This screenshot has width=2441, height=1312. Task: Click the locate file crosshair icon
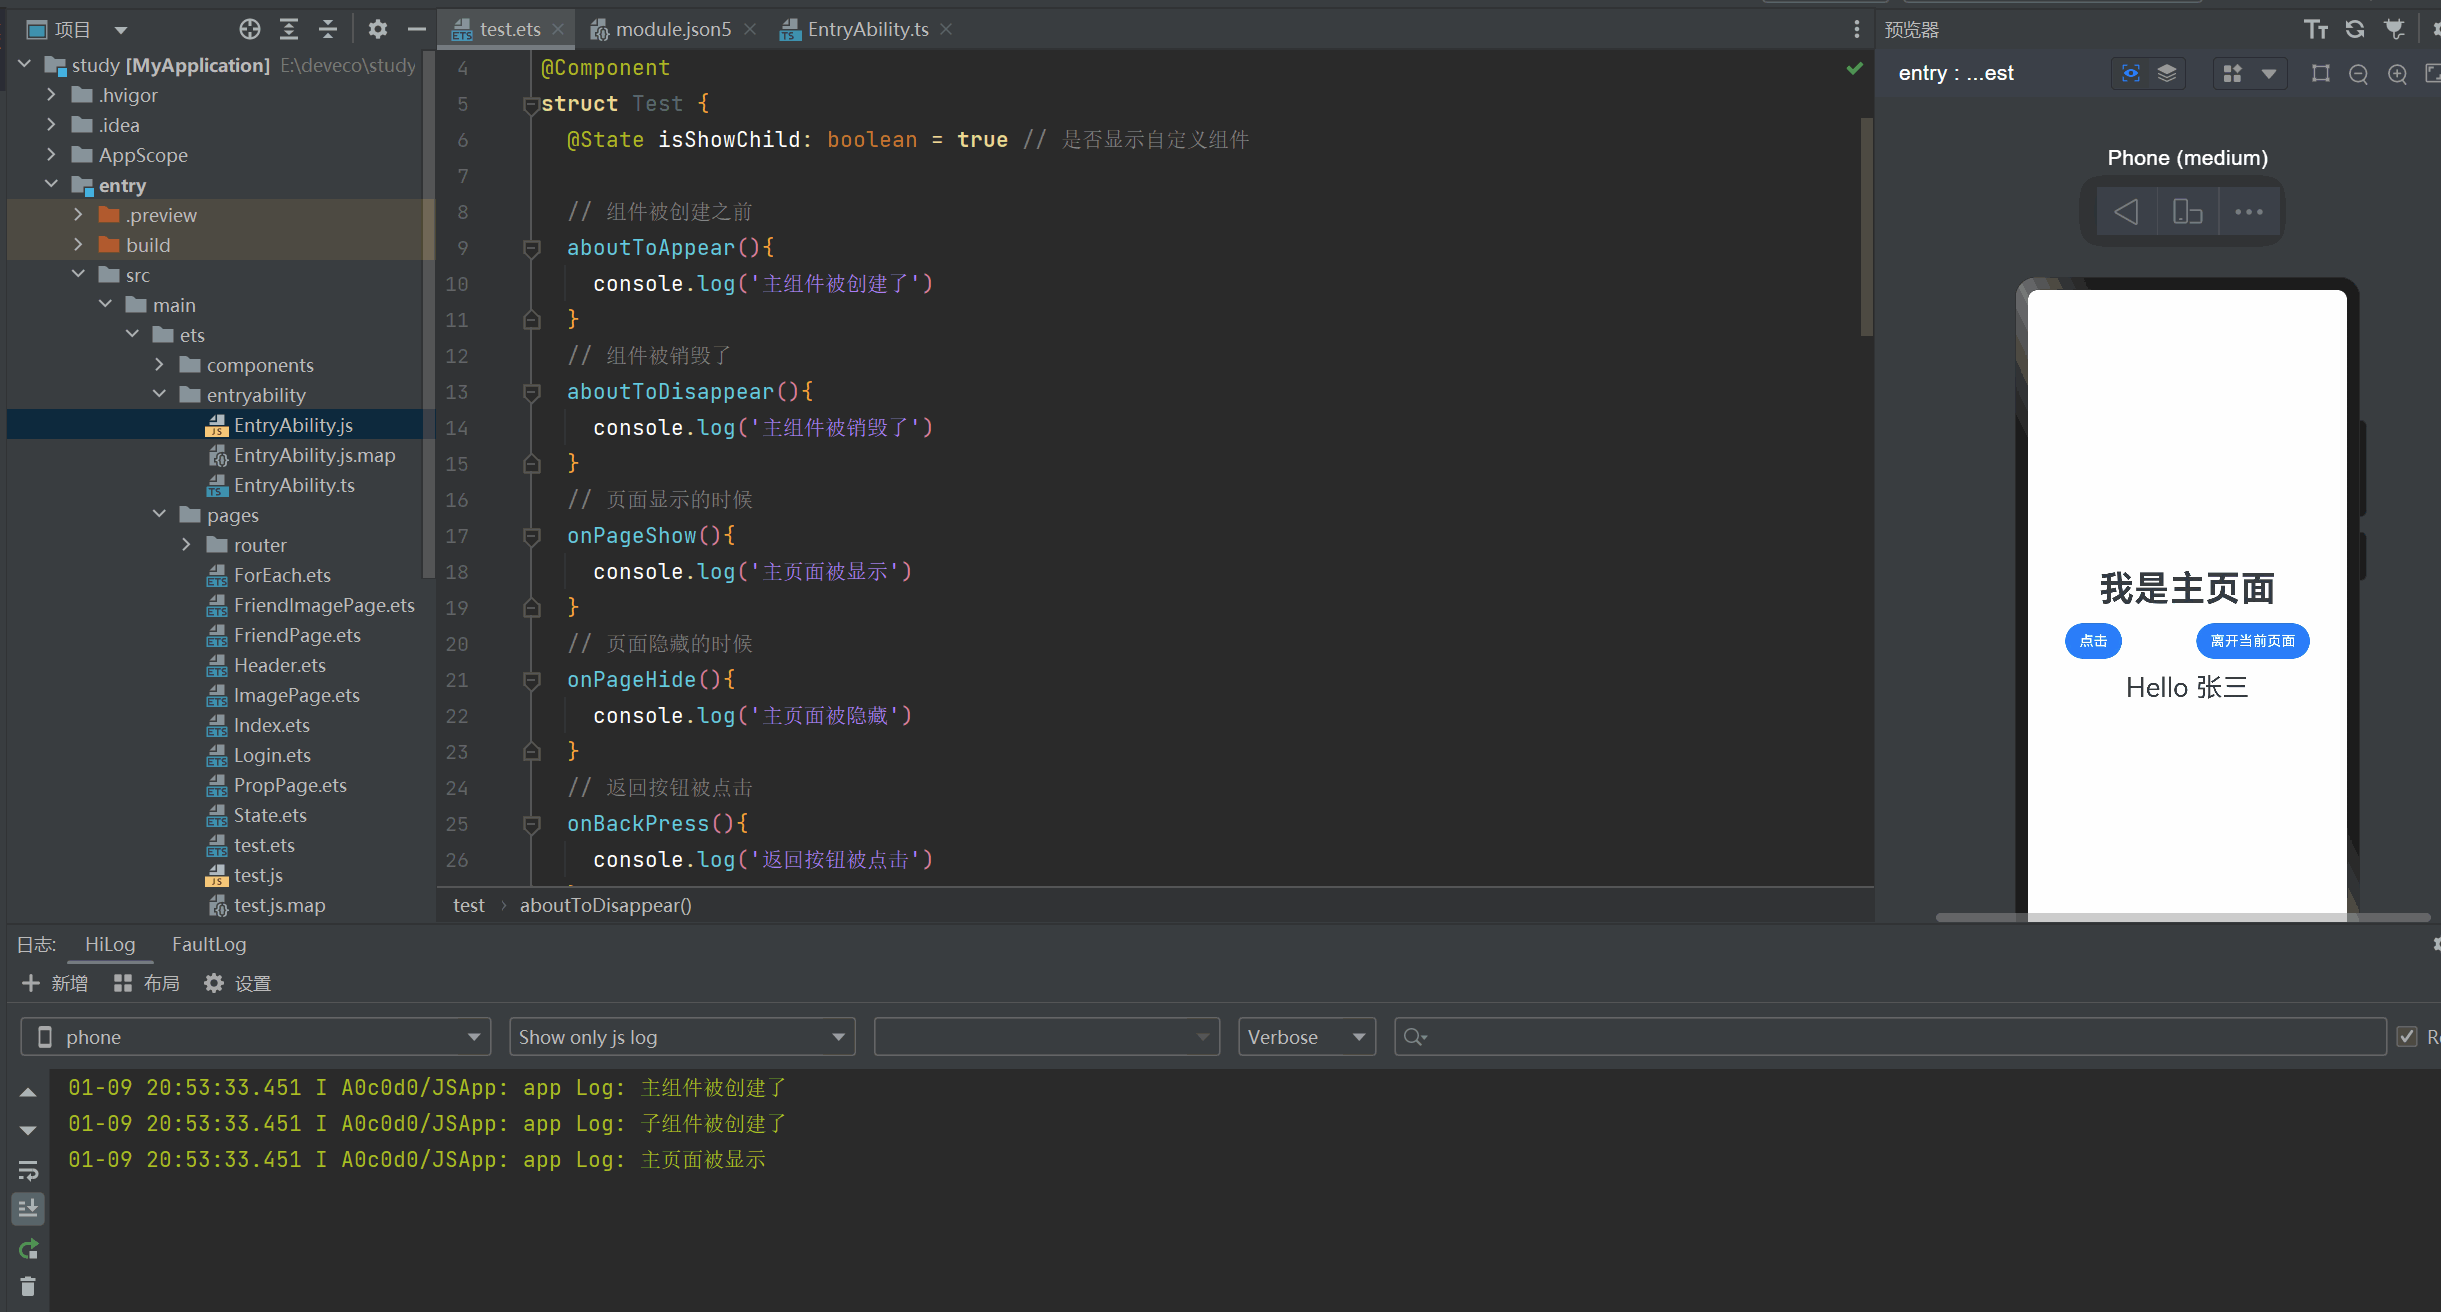click(x=250, y=30)
